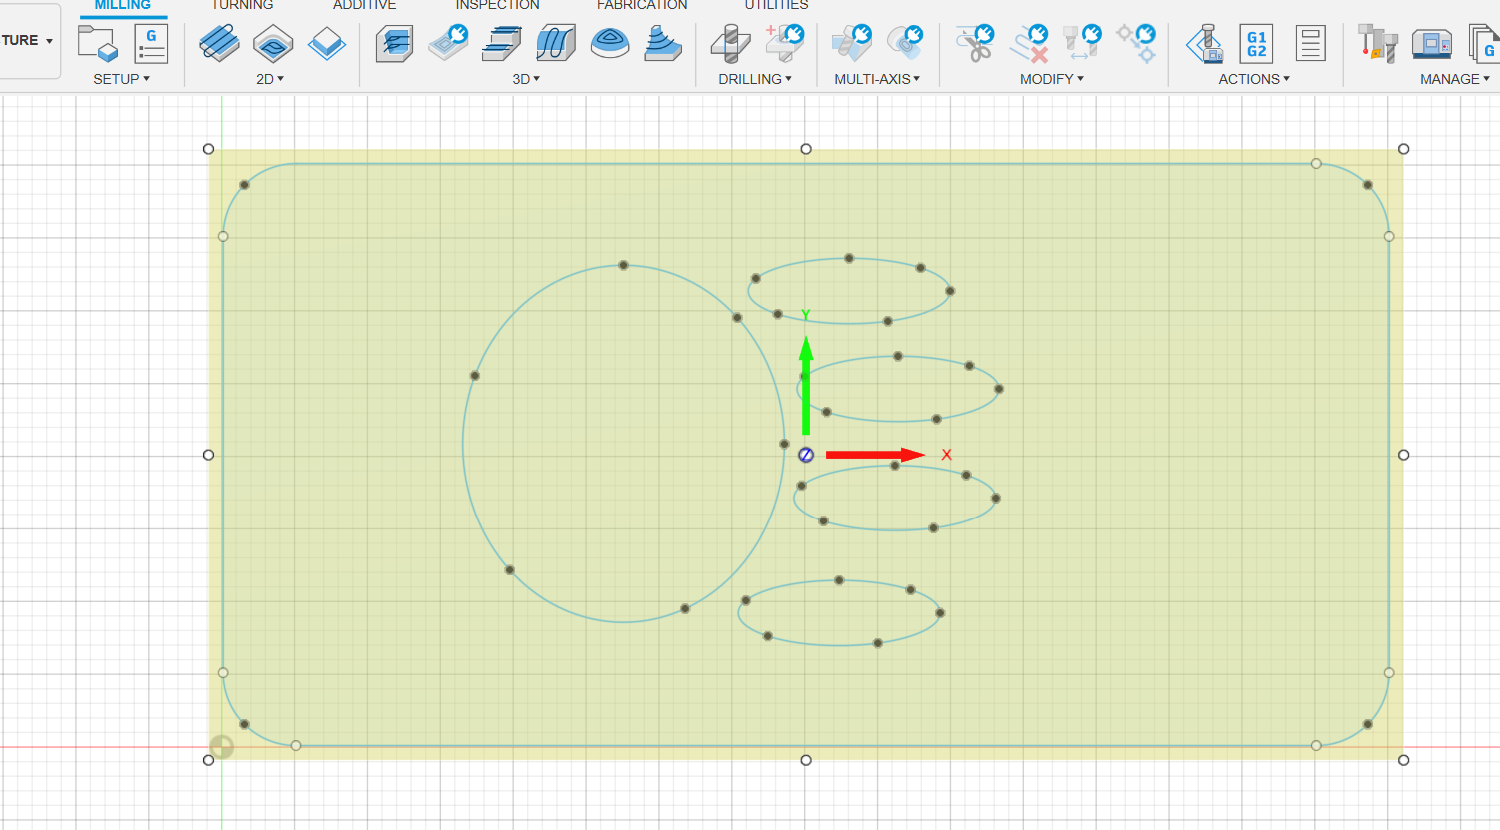Create a new Setup from toolbar

(x=98, y=44)
